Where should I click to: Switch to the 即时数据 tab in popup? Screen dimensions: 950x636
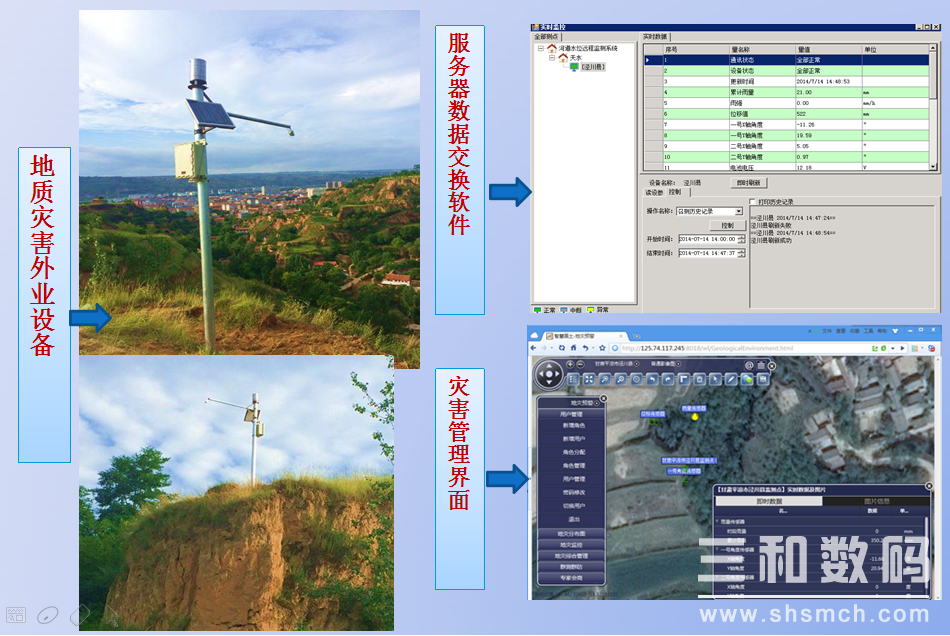(x=769, y=502)
